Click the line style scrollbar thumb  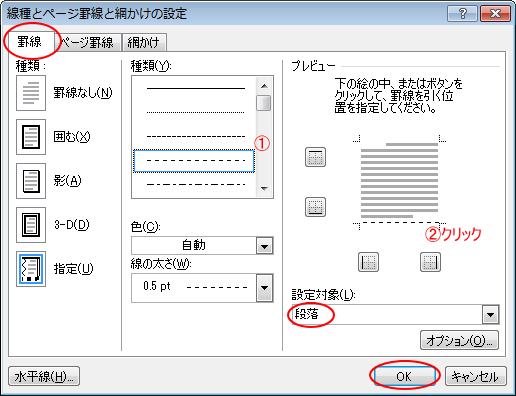point(264,103)
